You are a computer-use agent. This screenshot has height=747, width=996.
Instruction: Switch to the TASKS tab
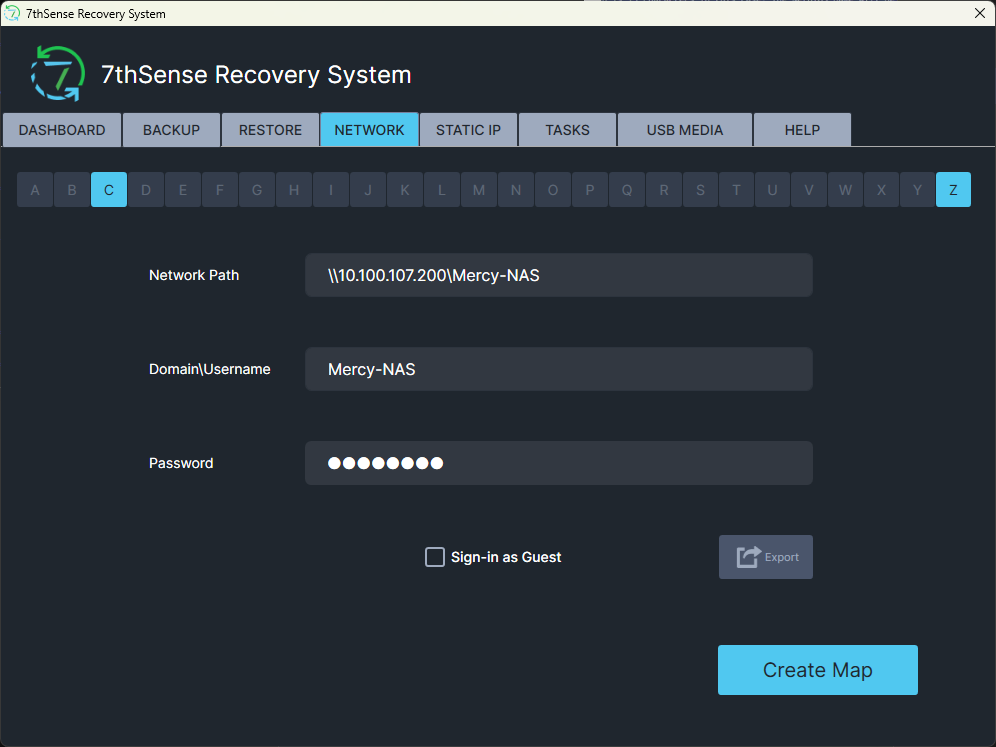tap(568, 130)
